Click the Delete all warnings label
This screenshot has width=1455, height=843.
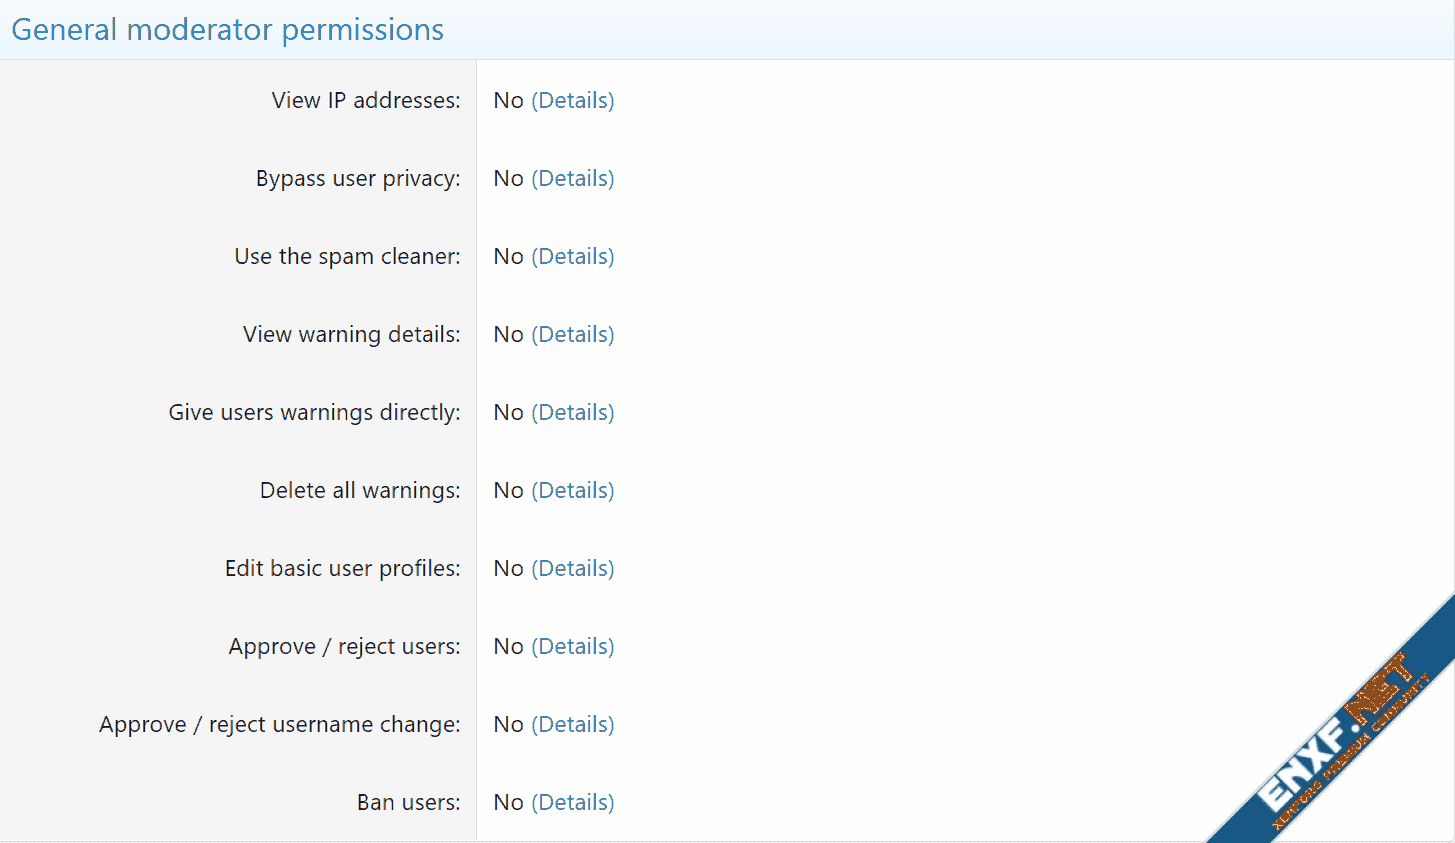click(x=360, y=490)
